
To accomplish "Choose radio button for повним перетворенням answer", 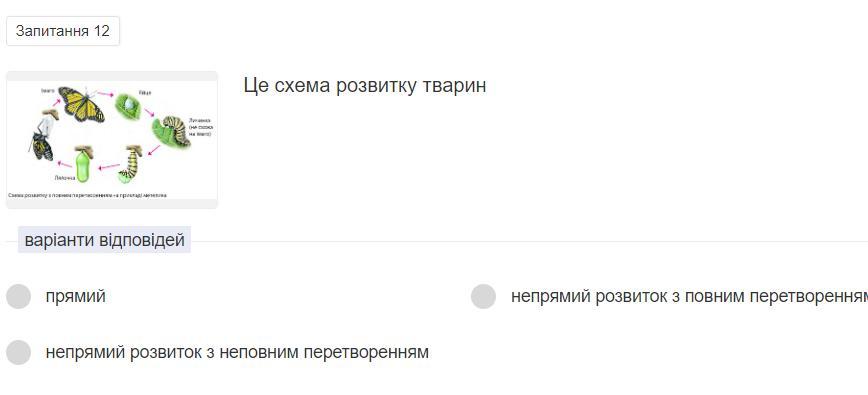I will (483, 297).
